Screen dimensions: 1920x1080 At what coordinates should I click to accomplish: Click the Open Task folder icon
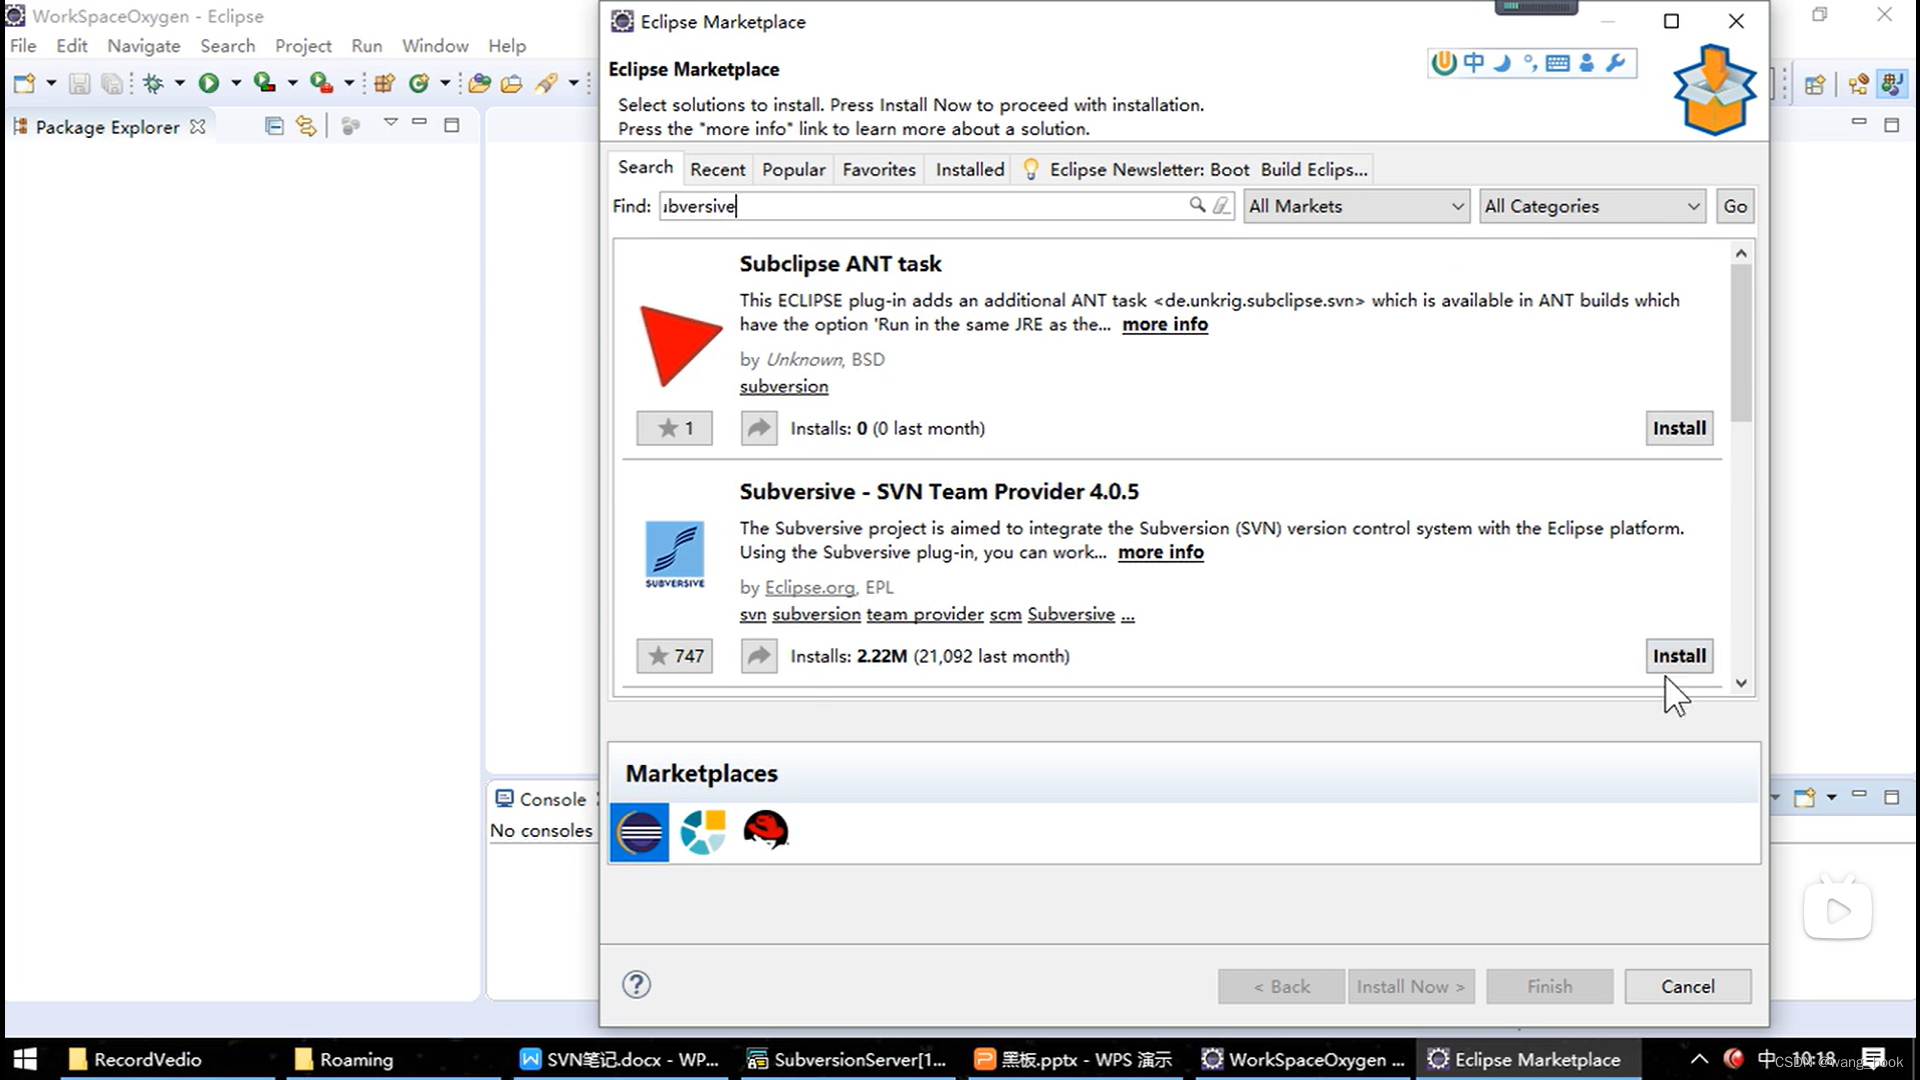[x=511, y=84]
